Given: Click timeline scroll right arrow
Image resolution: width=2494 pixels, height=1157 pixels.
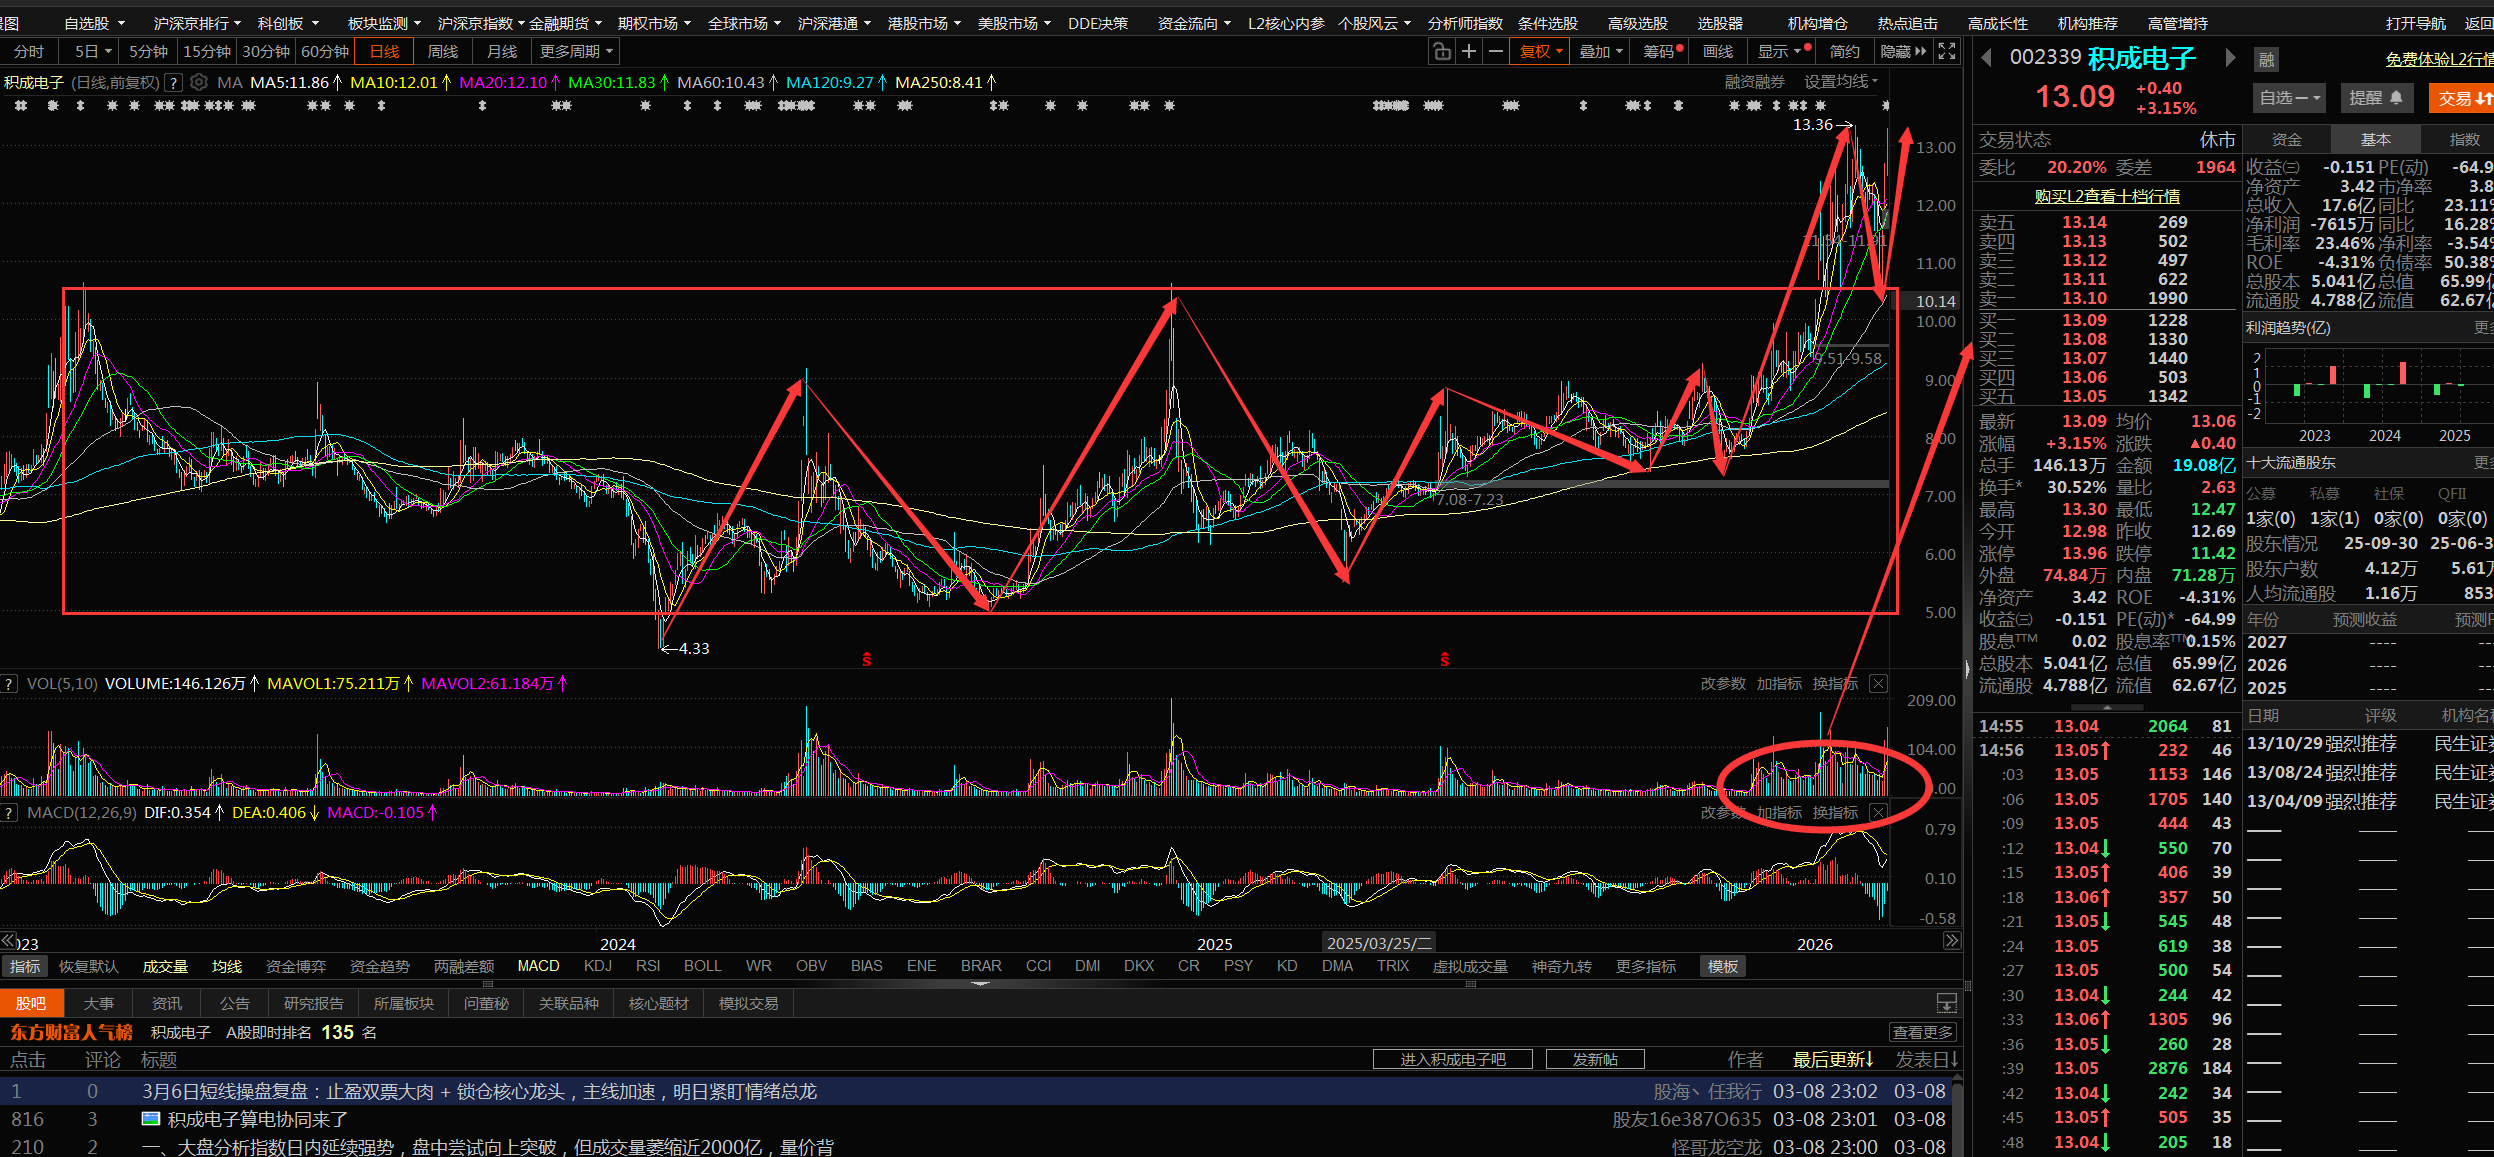Looking at the screenshot, I should tap(1950, 941).
